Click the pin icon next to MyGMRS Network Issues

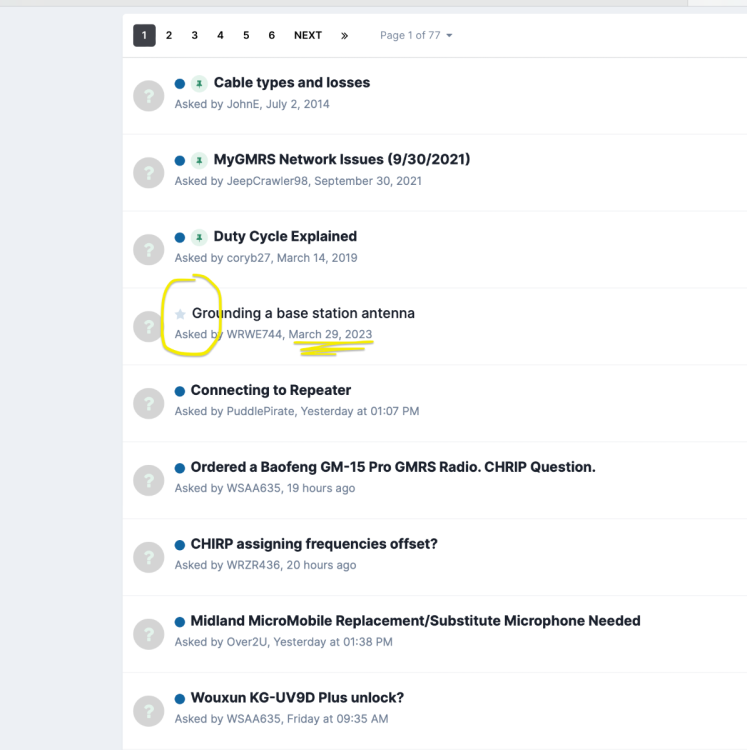(x=199, y=160)
